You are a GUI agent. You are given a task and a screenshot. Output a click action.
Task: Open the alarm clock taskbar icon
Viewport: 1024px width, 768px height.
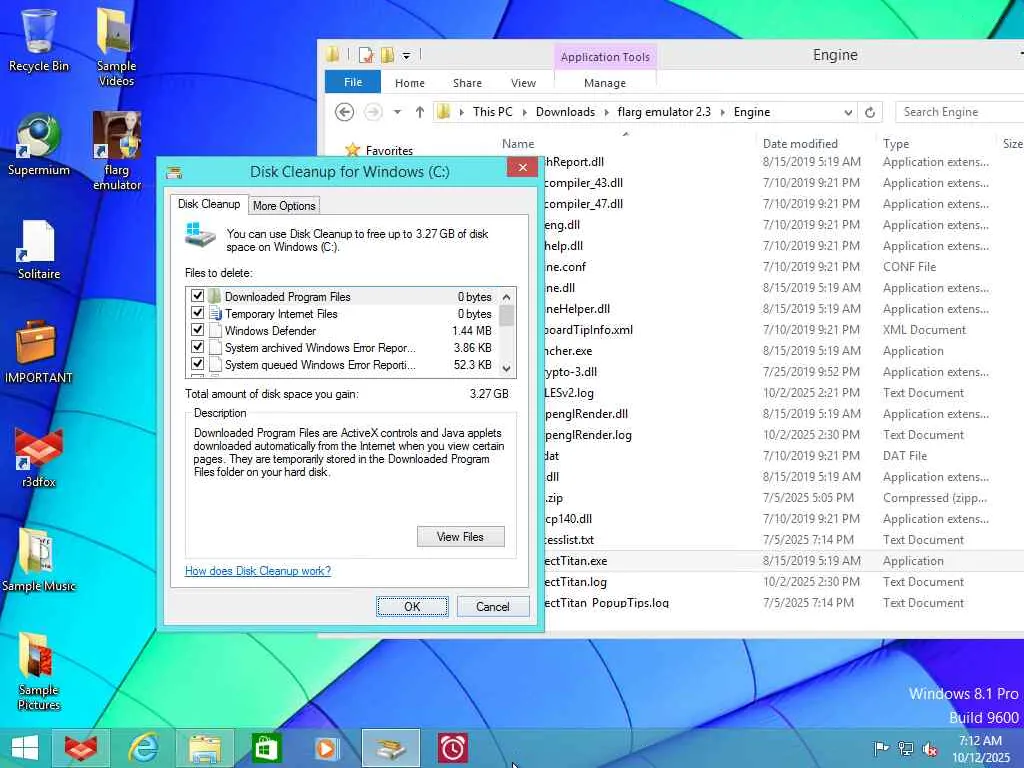[x=453, y=748]
